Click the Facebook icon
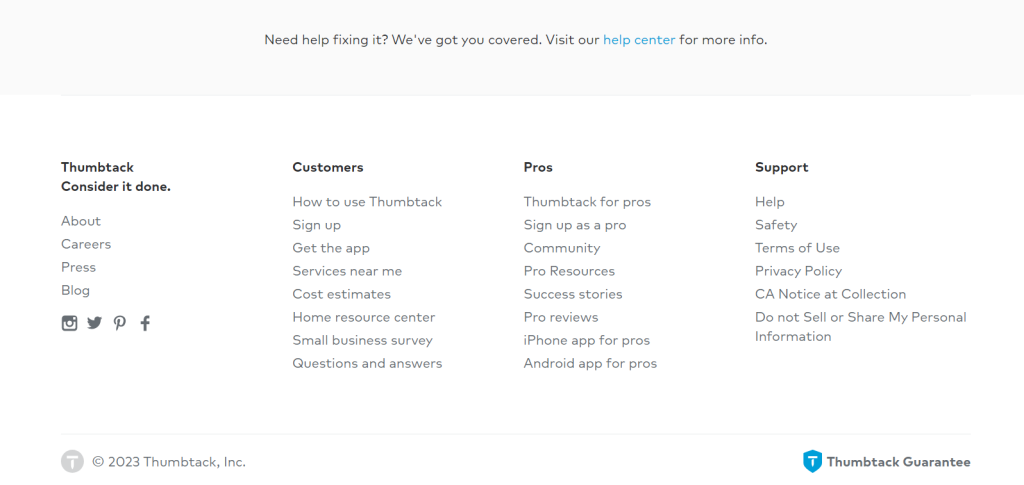 [145, 323]
